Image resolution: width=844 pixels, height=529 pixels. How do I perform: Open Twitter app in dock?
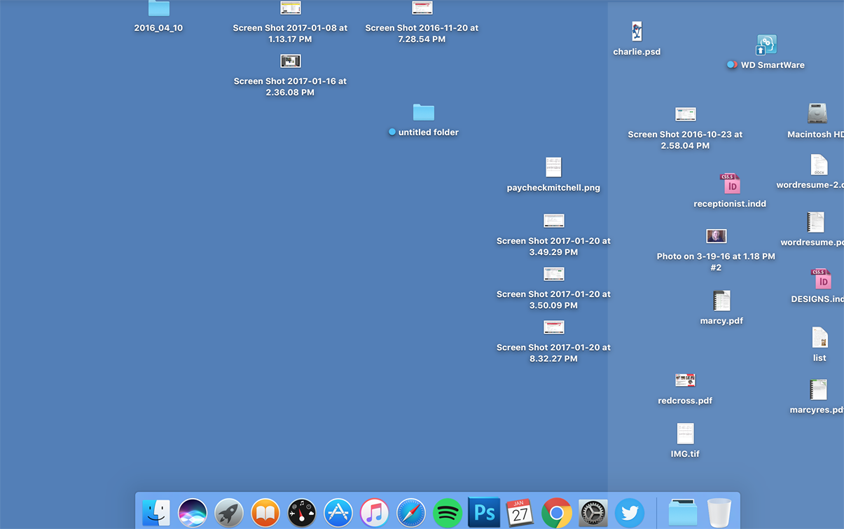(x=630, y=512)
